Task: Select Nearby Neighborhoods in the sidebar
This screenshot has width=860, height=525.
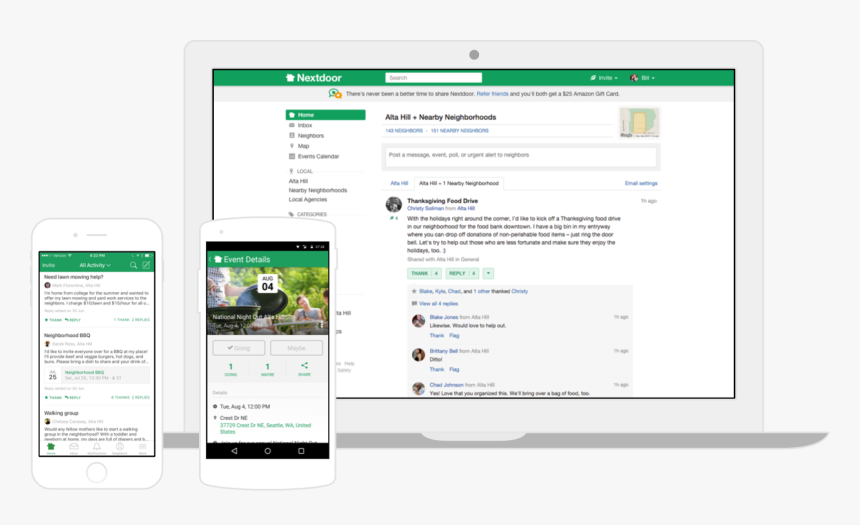Action: click(318, 190)
